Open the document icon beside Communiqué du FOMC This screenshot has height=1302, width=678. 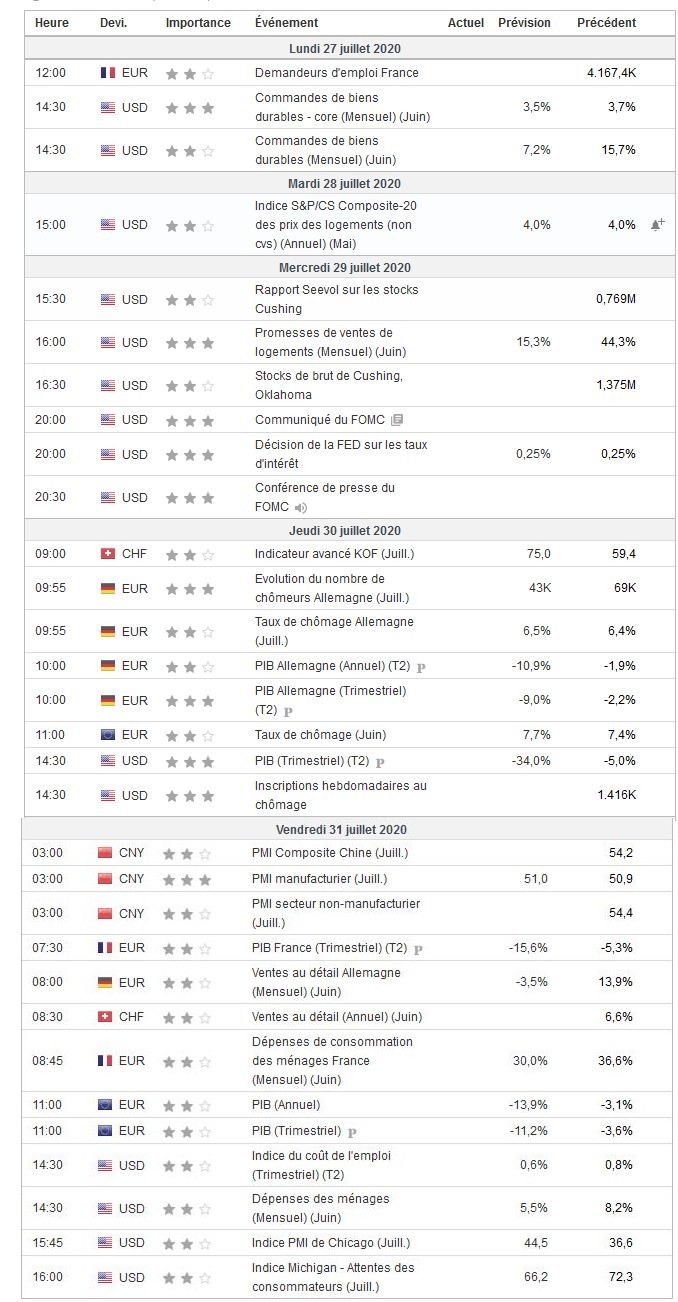[397, 420]
